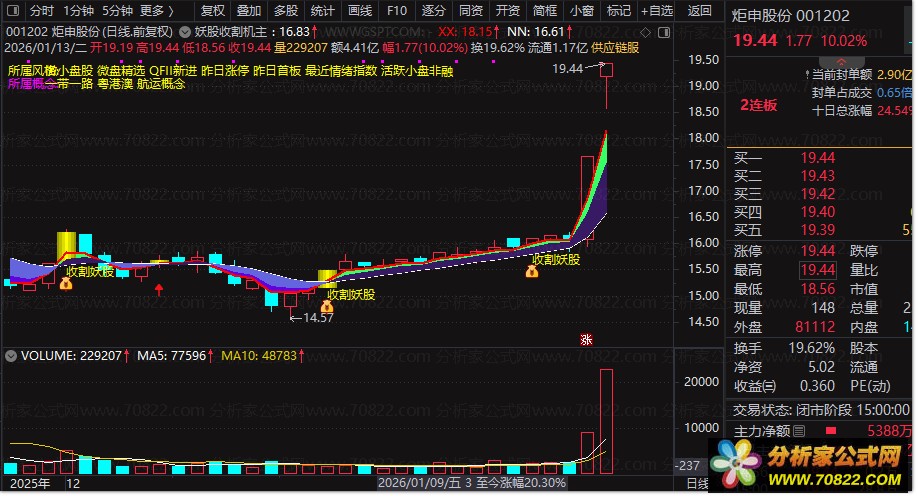Click the 买一 19.44 bid row
This screenshot has height=496, width=918.
pyautogui.click(x=819, y=158)
